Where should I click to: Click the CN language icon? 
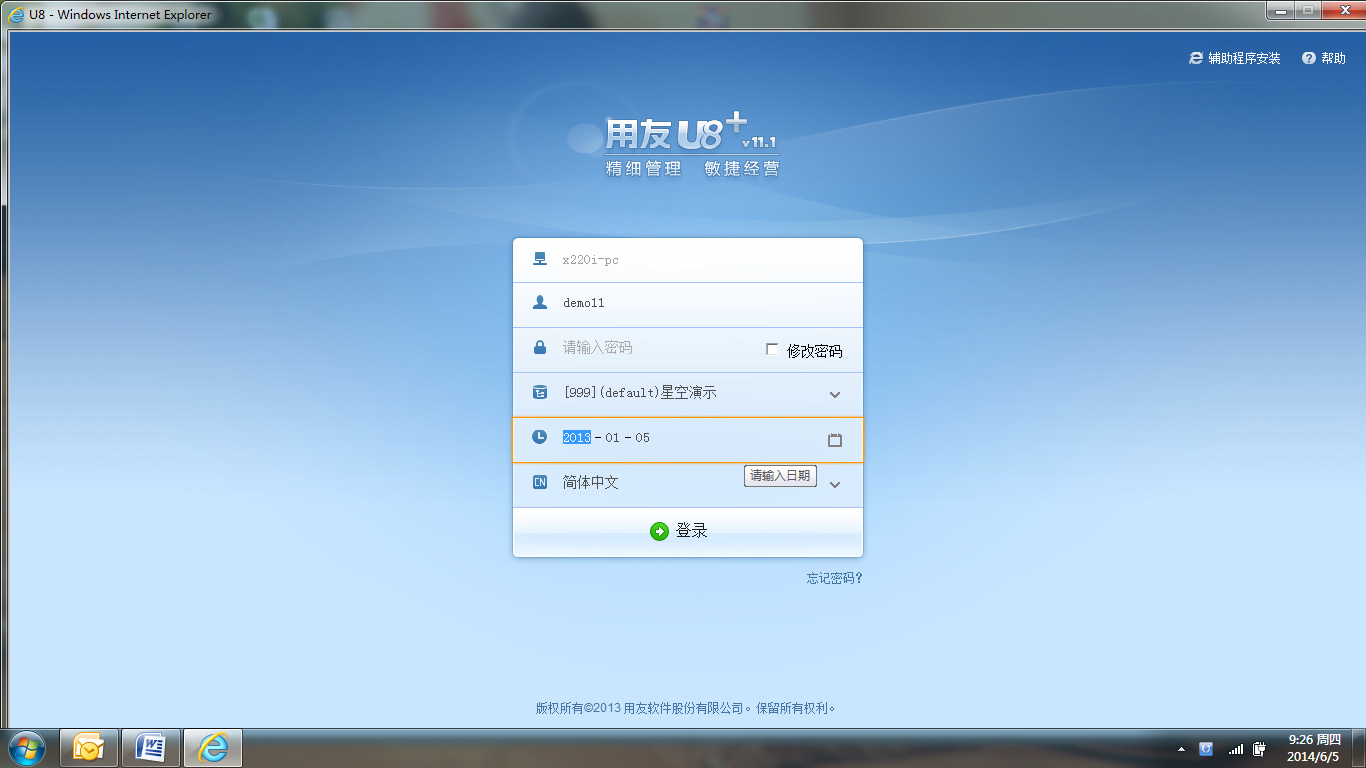click(x=540, y=482)
